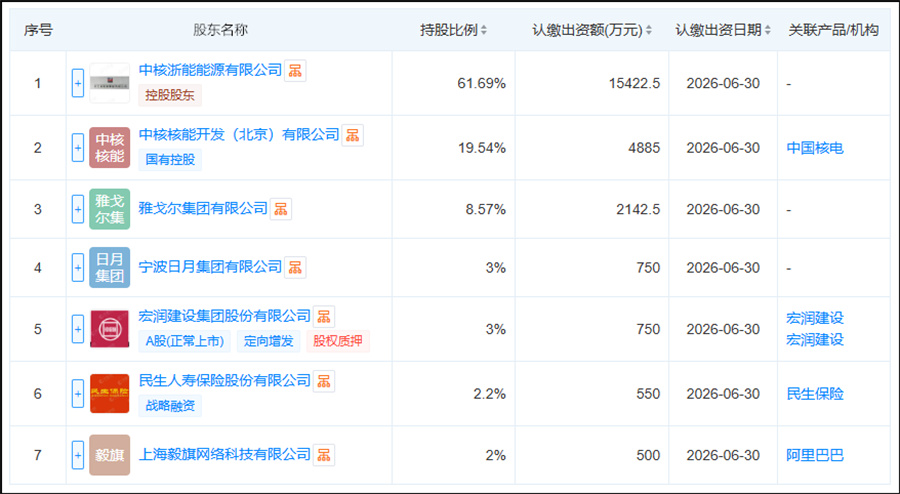900x494 pixels.
Task: Click the 战略融资 tag
Action: click(x=170, y=406)
